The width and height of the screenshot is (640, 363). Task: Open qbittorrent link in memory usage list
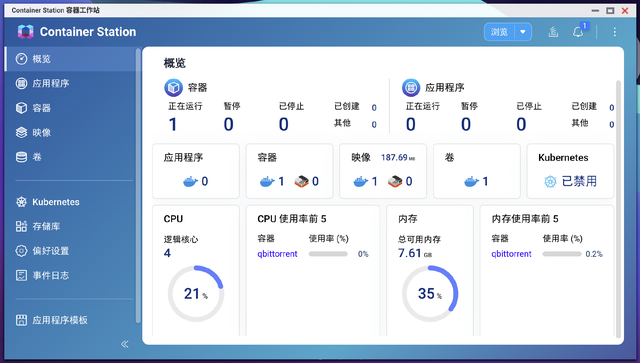click(511, 254)
